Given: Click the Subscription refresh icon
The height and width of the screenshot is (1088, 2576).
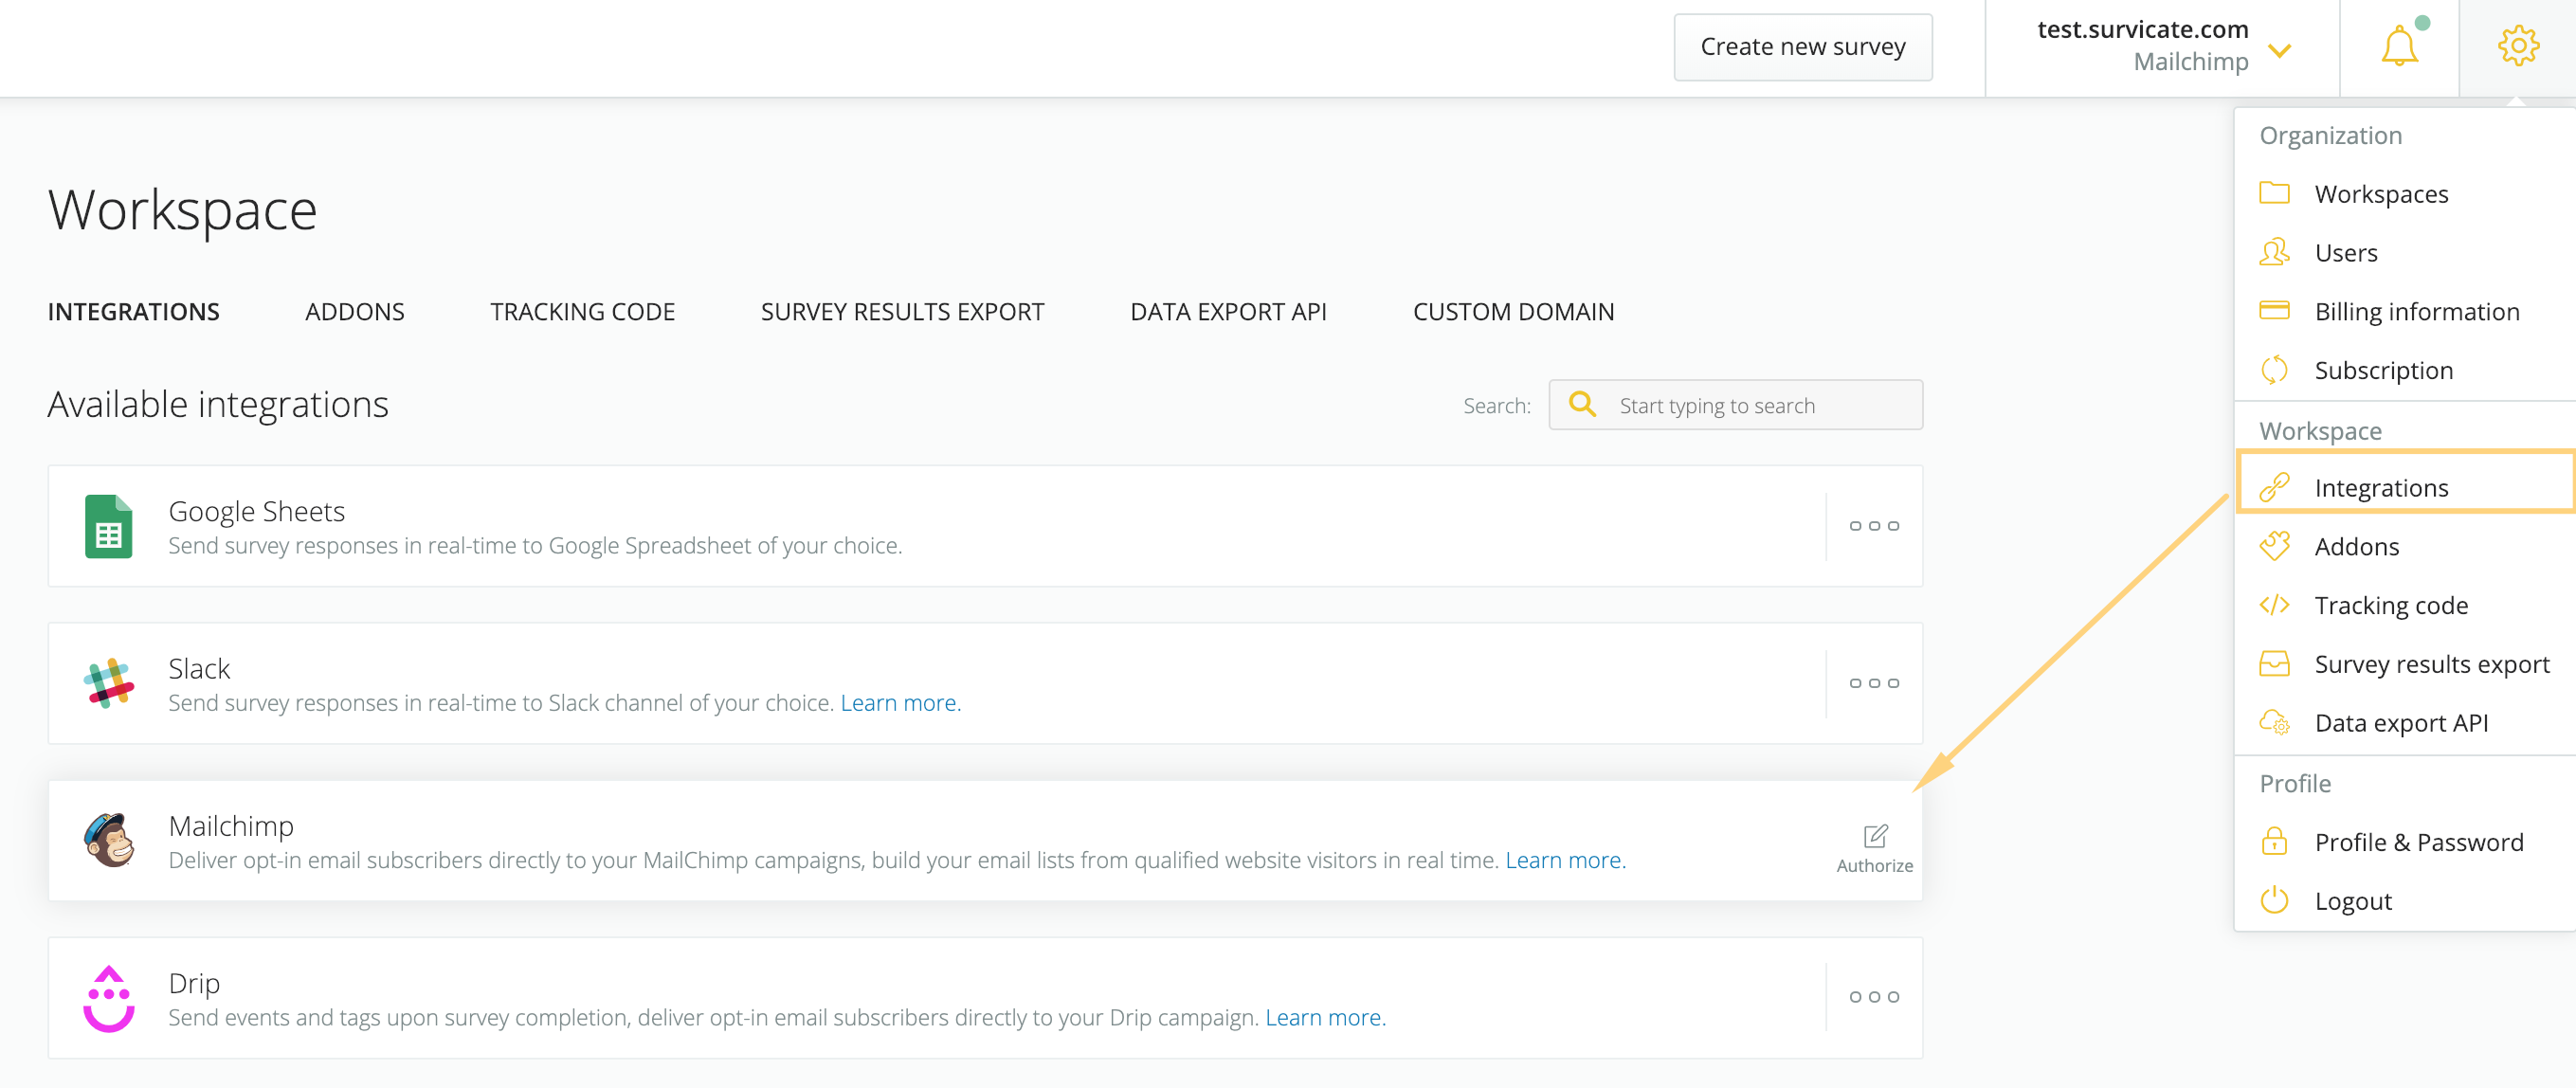Looking at the screenshot, I should tap(2273, 369).
